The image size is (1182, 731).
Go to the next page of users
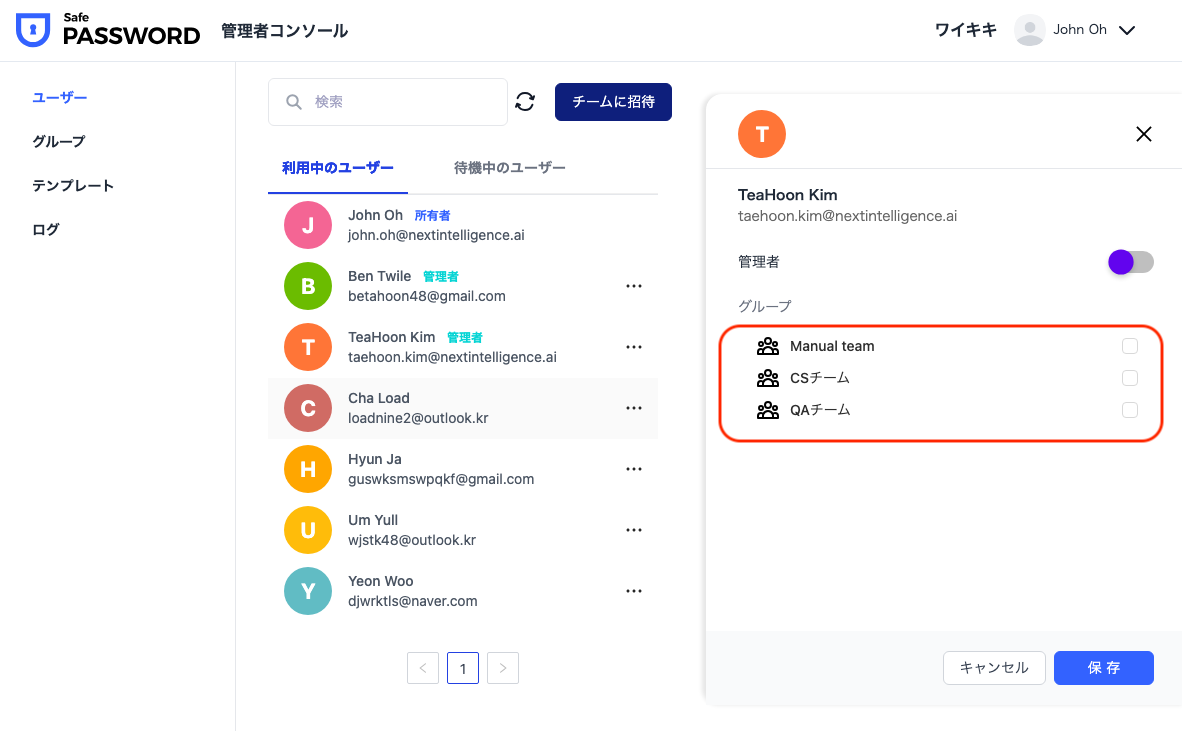[503, 668]
